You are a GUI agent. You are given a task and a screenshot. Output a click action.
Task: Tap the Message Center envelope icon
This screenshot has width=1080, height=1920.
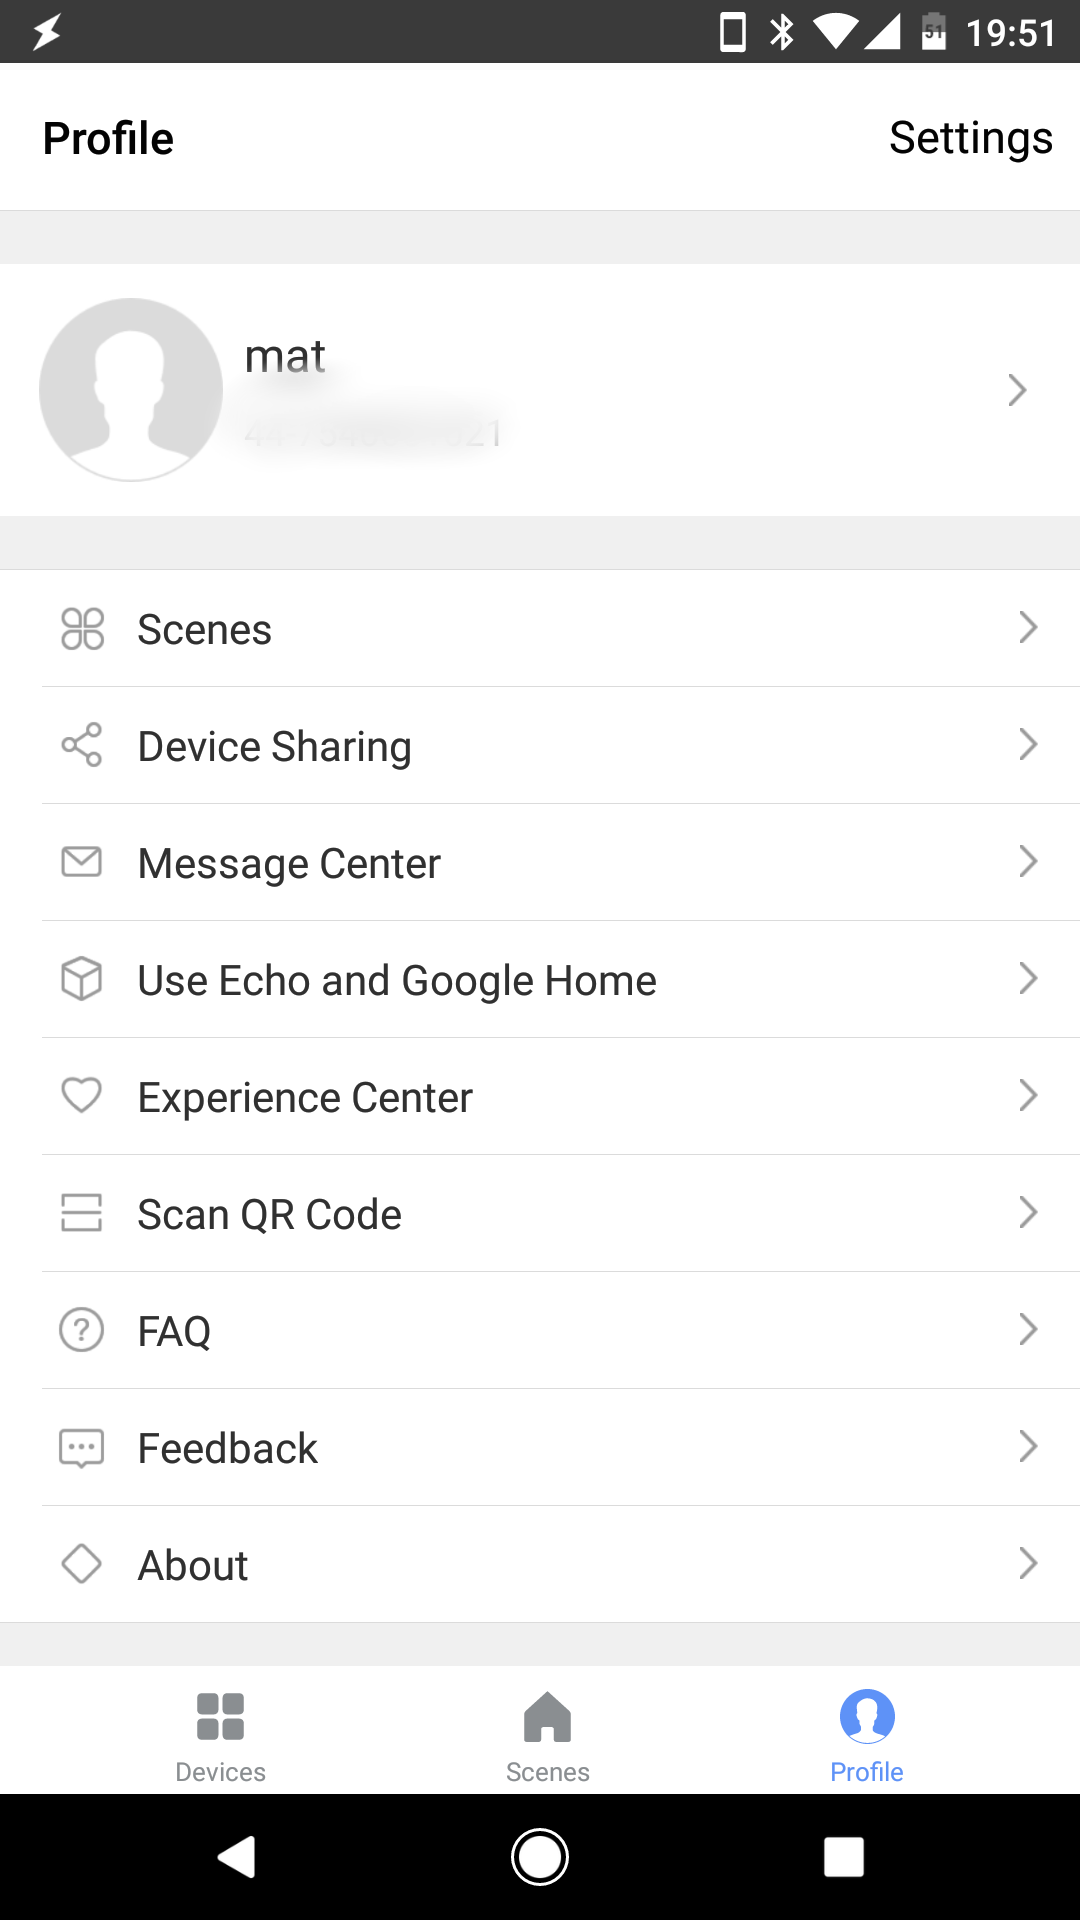(x=82, y=861)
